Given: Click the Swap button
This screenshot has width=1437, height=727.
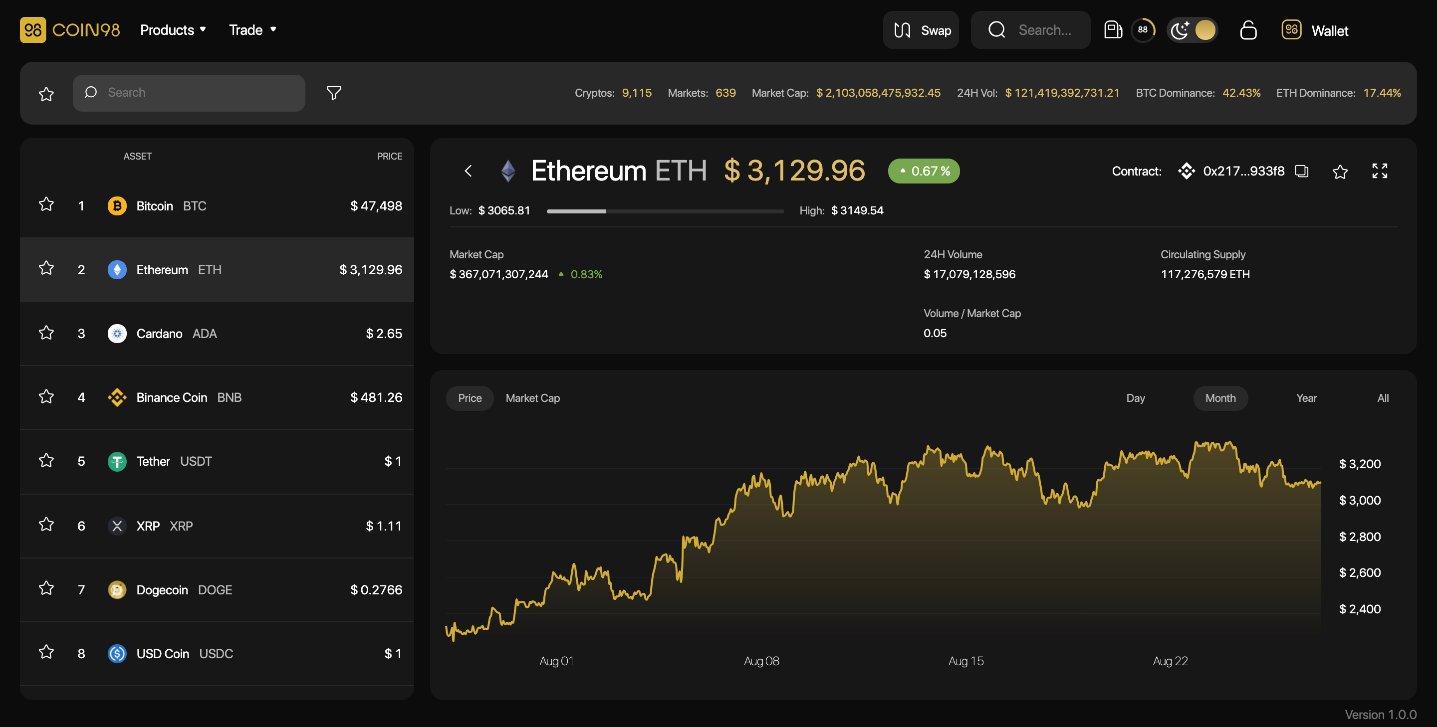Looking at the screenshot, I should [921, 30].
